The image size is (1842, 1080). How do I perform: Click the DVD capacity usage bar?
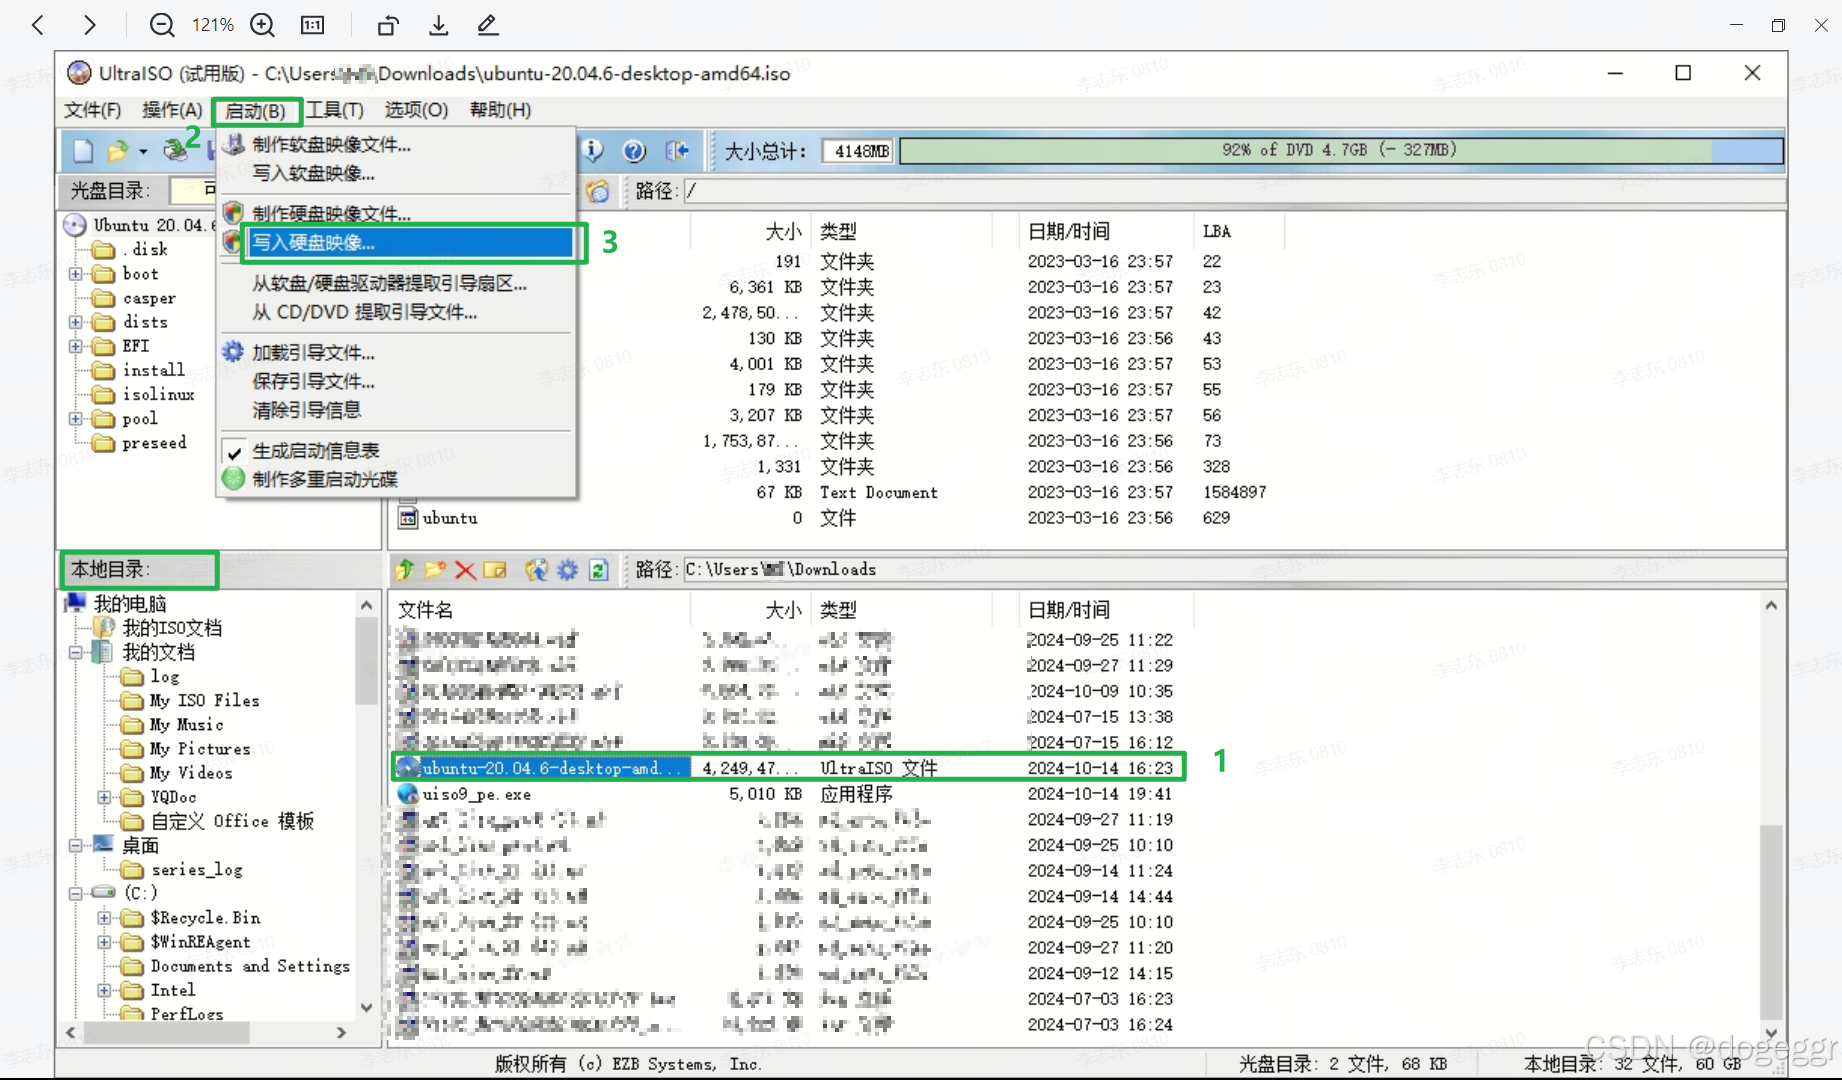click(x=1341, y=151)
